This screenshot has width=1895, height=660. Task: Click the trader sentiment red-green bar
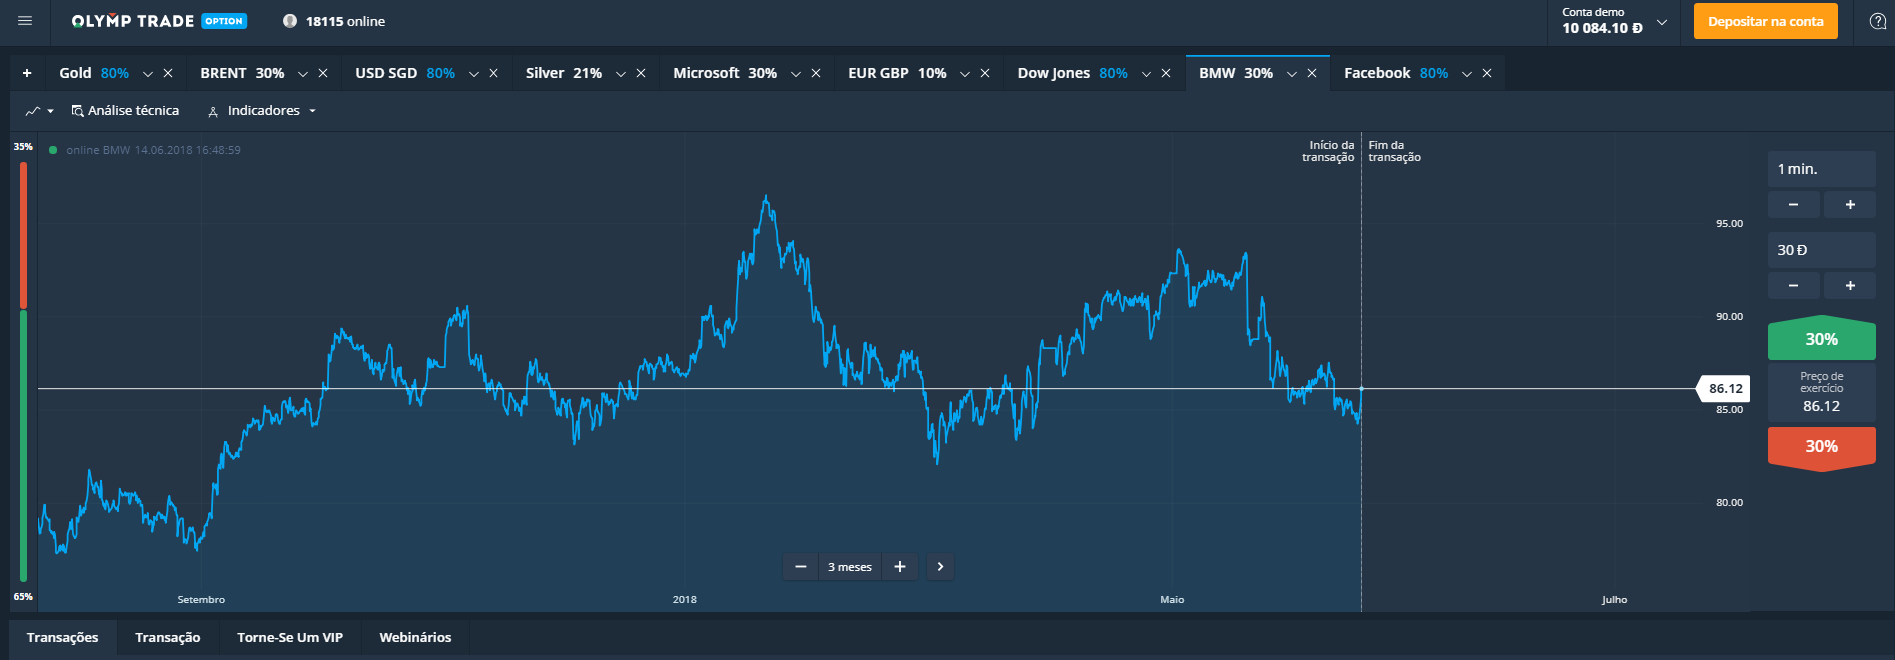tap(23, 370)
